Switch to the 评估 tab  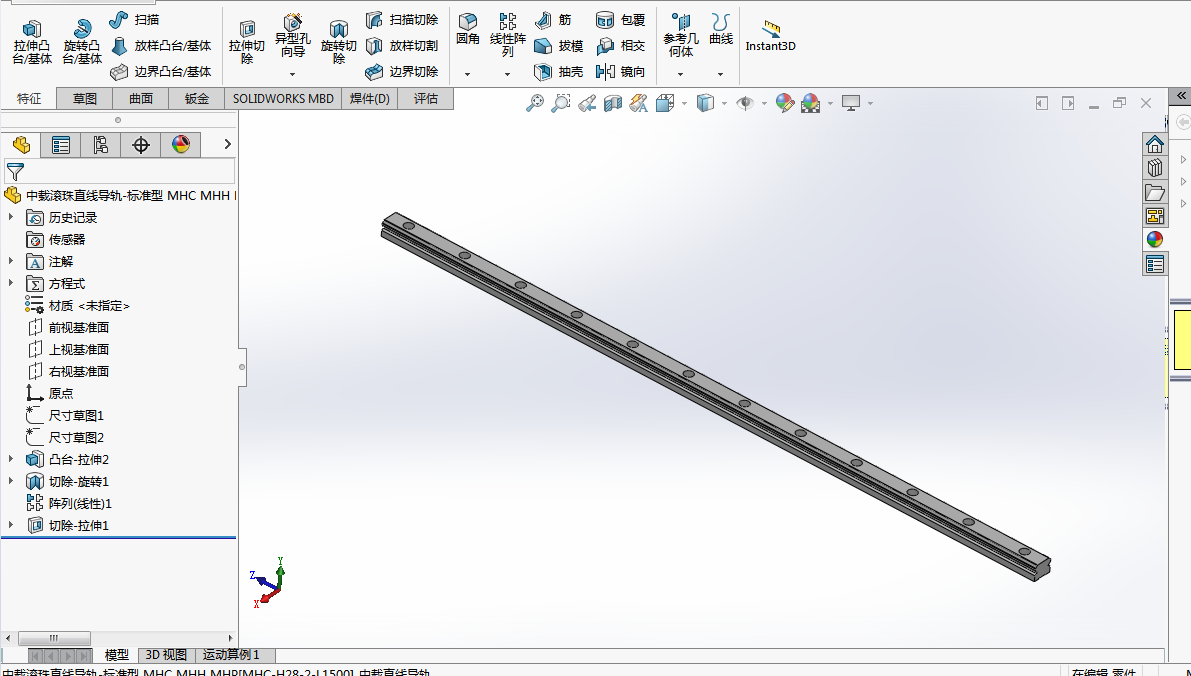[x=425, y=99]
